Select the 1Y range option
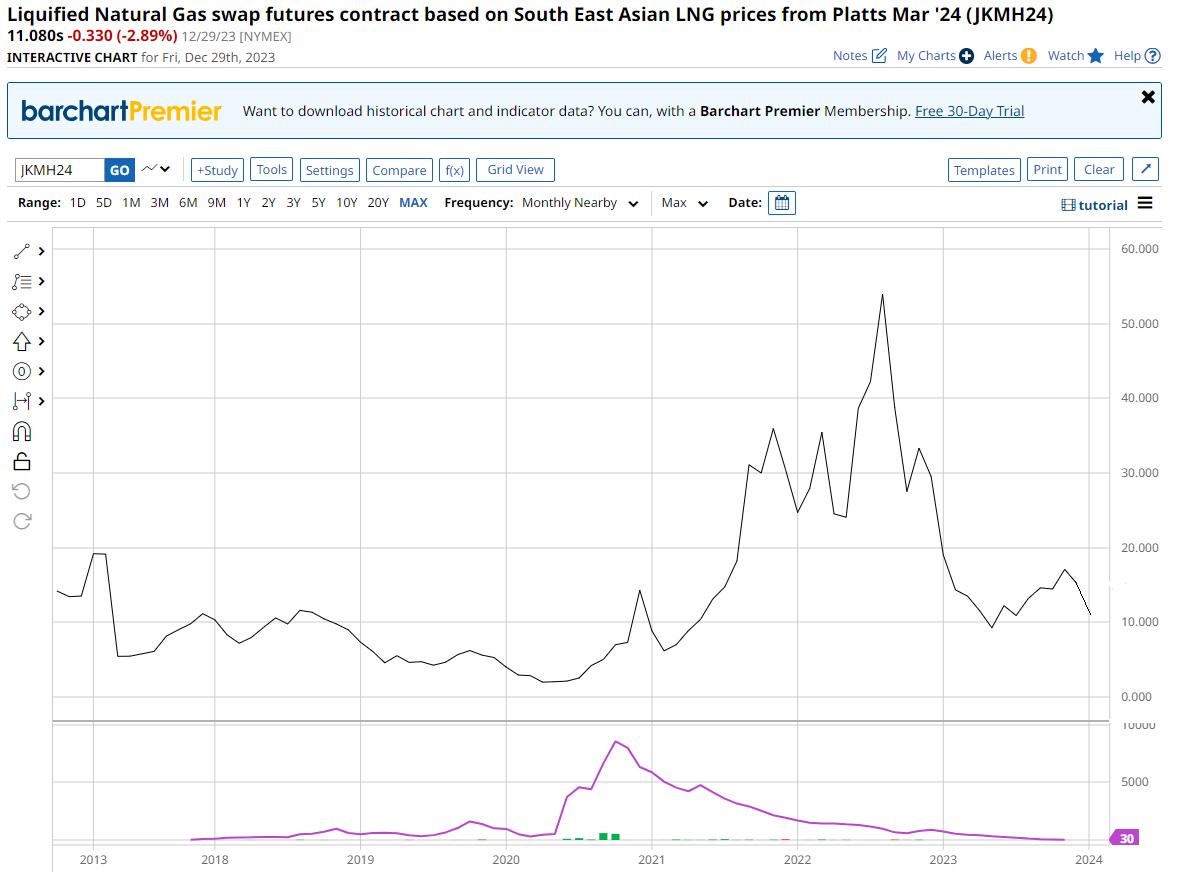This screenshot has height=890, width=1182. (243, 203)
